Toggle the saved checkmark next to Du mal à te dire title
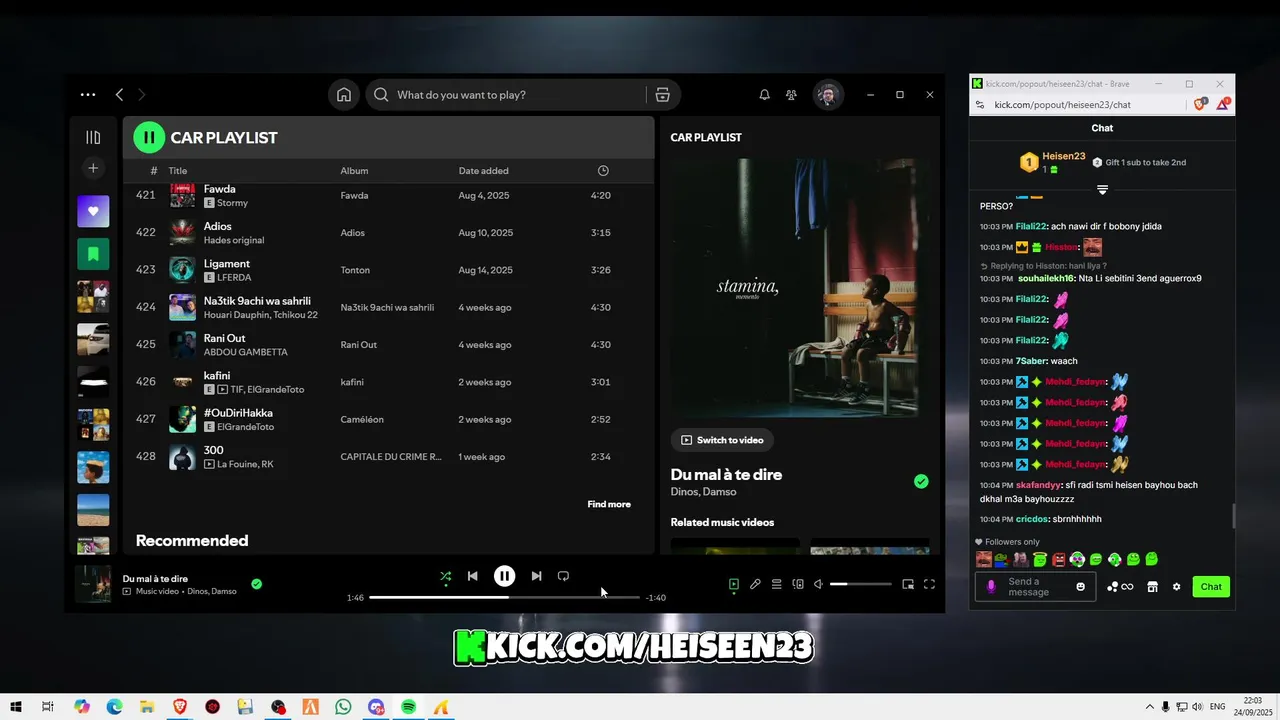 pos(921,482)
